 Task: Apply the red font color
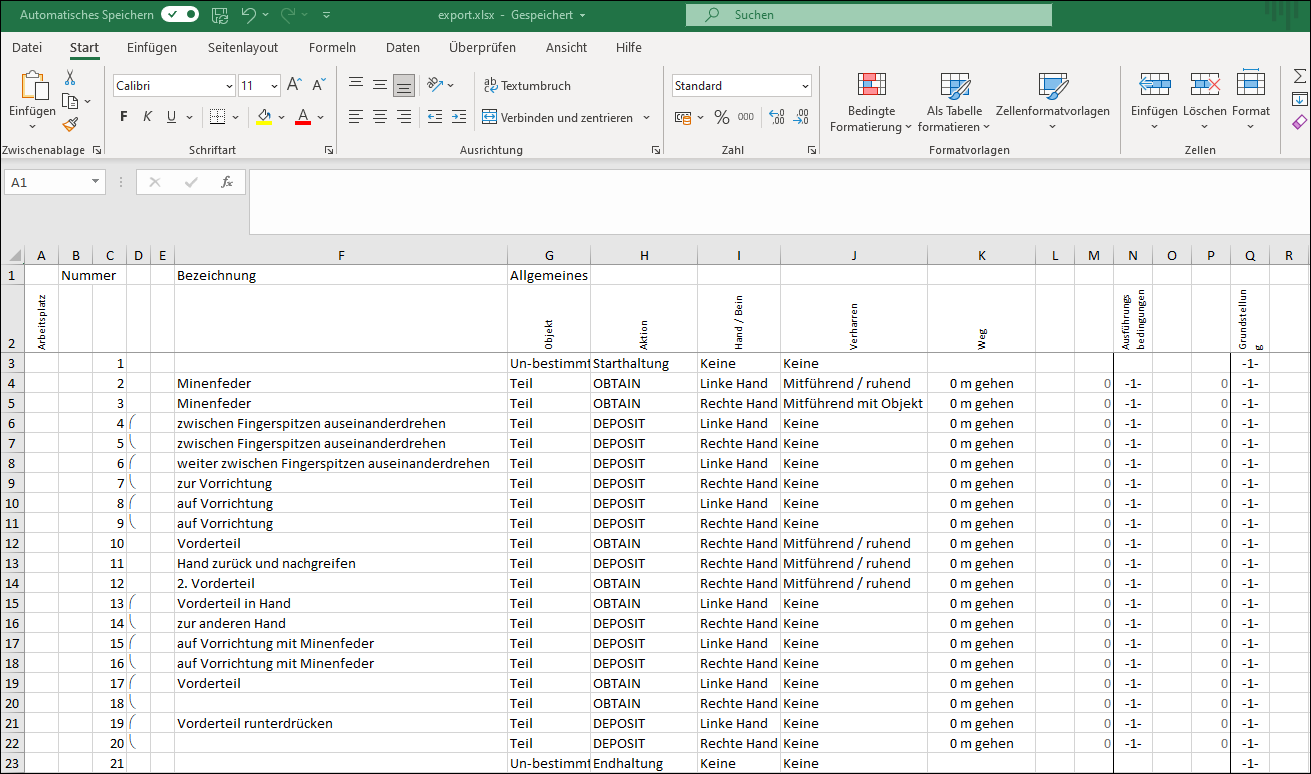coord(303,117)
